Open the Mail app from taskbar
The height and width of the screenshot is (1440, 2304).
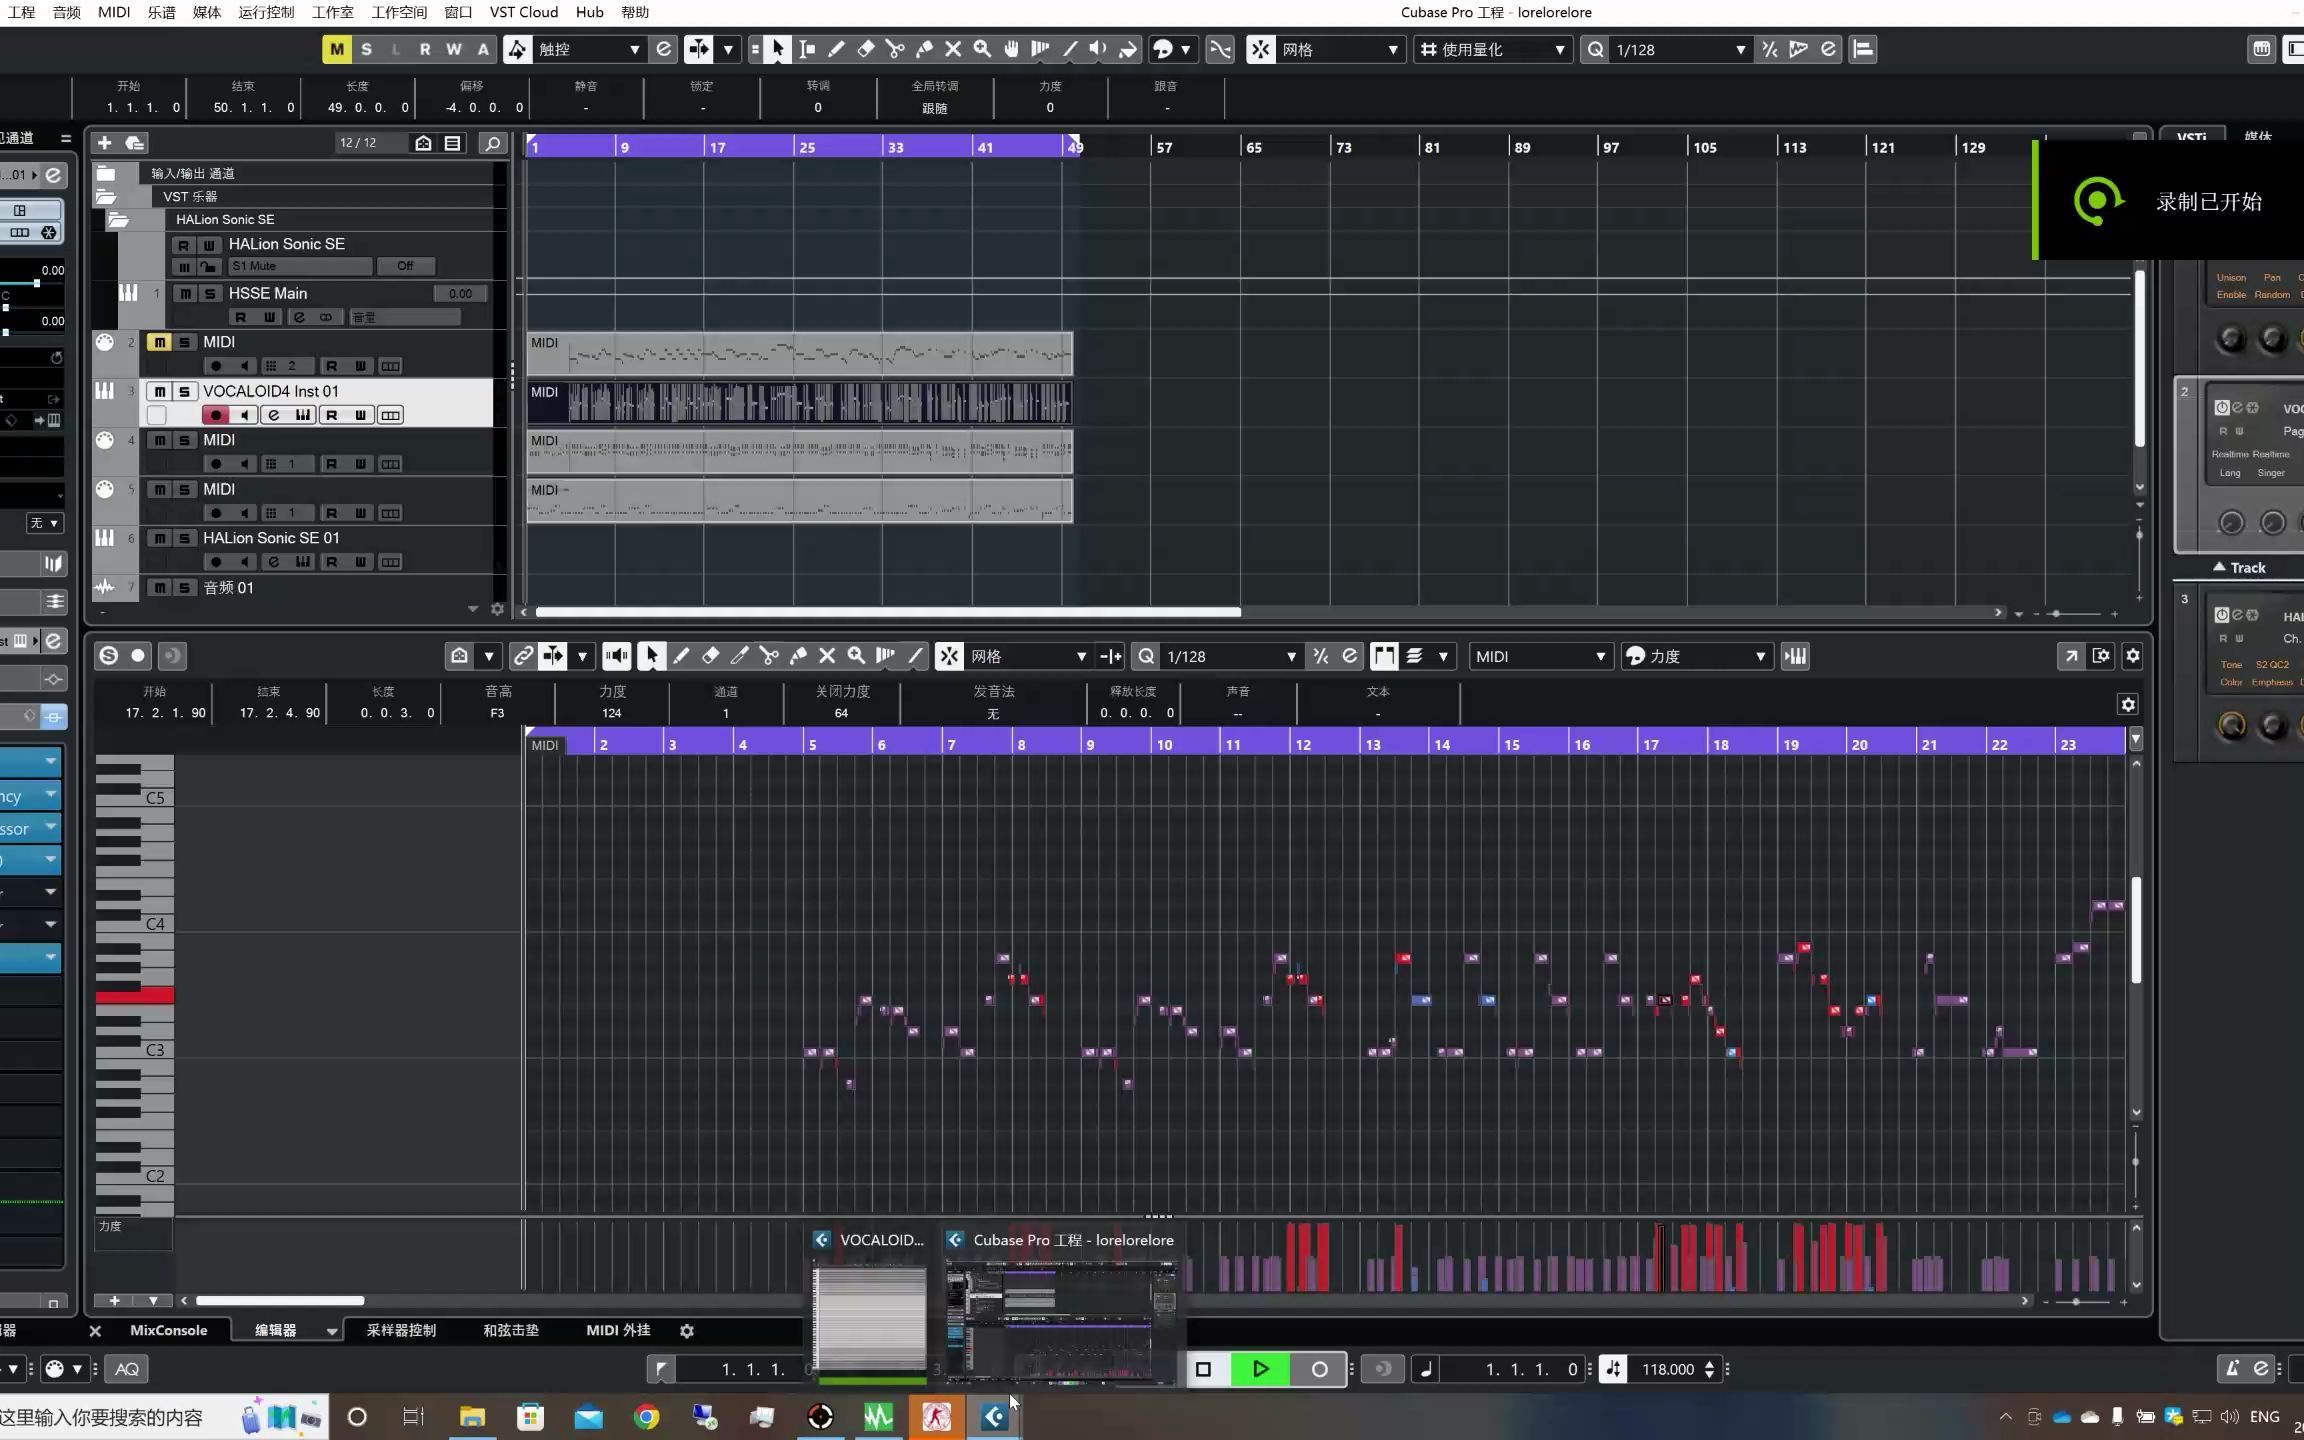click(588, 1417)
